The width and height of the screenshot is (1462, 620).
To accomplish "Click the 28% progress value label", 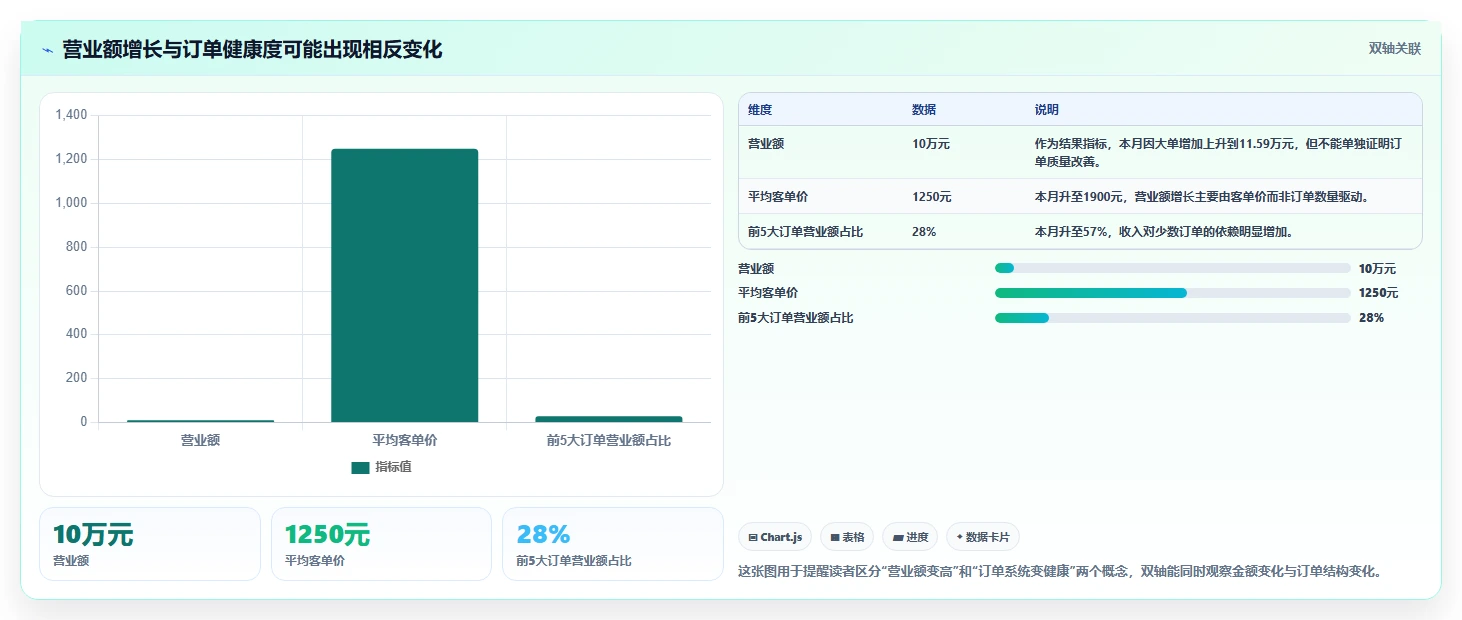I will [1371, 318].
